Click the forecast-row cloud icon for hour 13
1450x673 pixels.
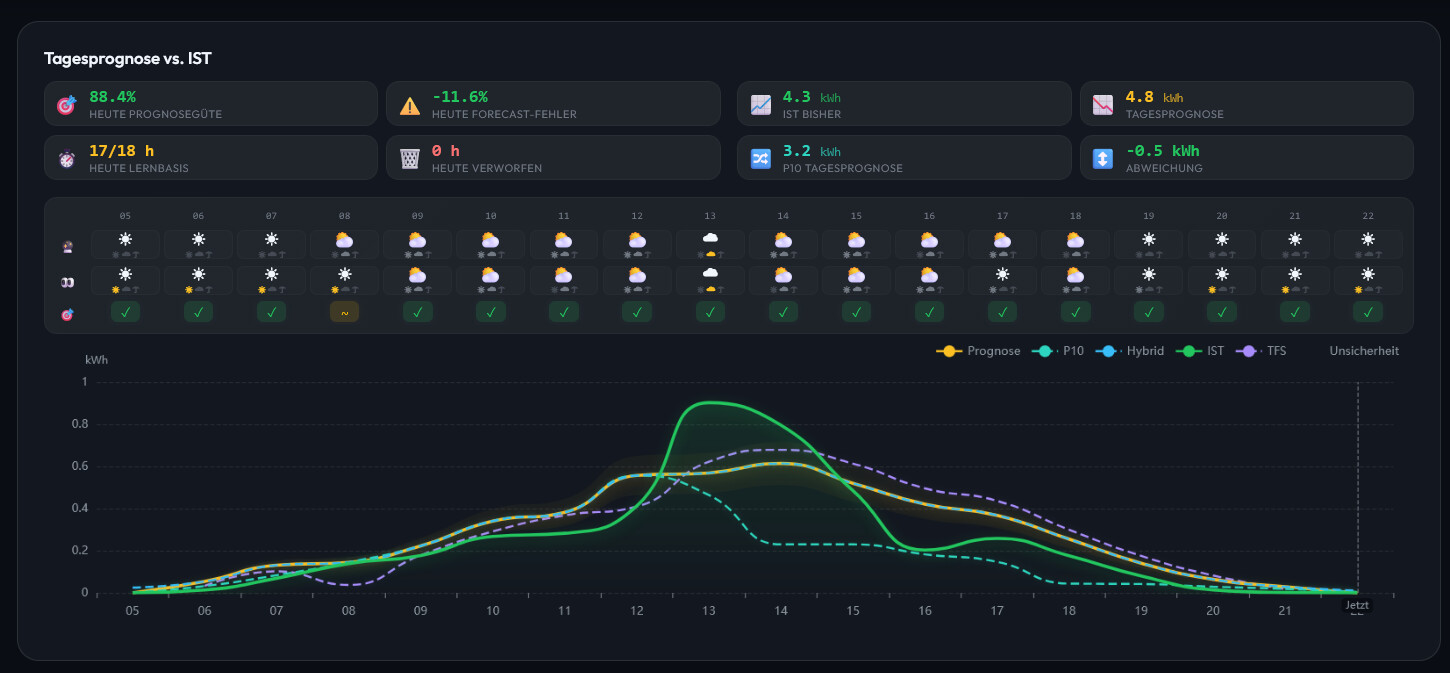coord(710,238)
